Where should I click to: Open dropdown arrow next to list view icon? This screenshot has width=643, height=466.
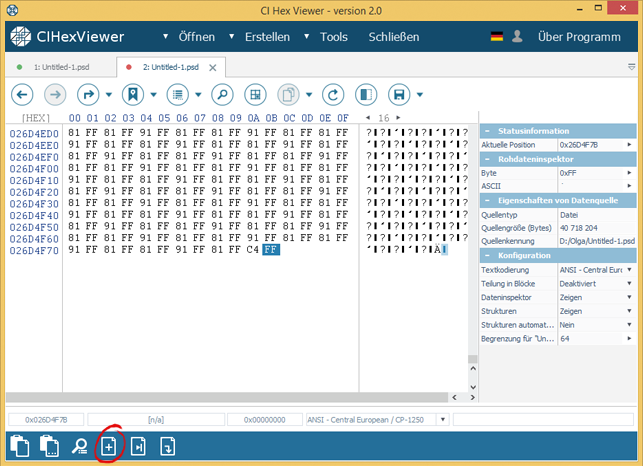pyautogui.click(x=198, y=95)
